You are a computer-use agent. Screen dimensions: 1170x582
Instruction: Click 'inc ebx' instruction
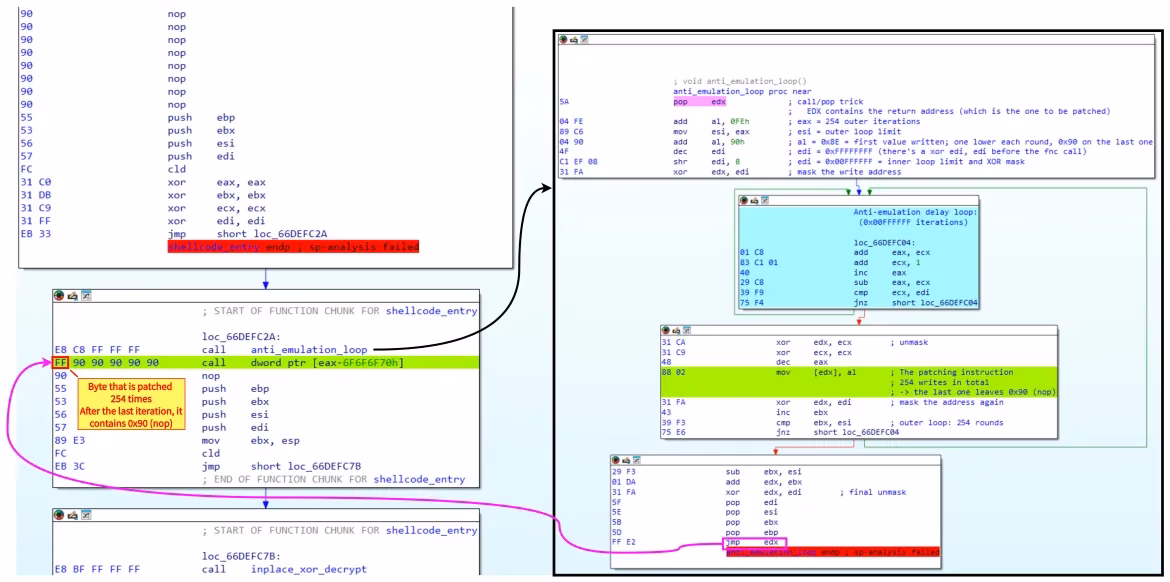pos(802,412)
